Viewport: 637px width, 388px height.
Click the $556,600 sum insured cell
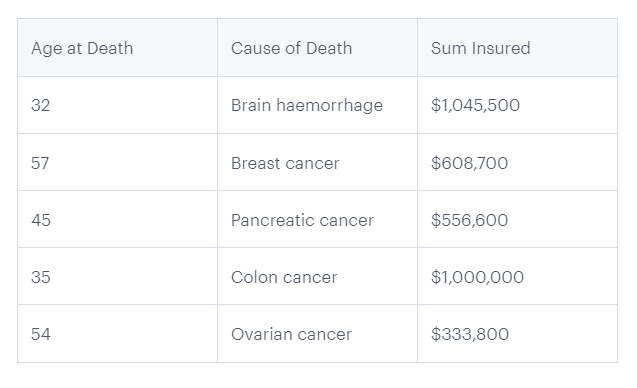pos(518,219)
